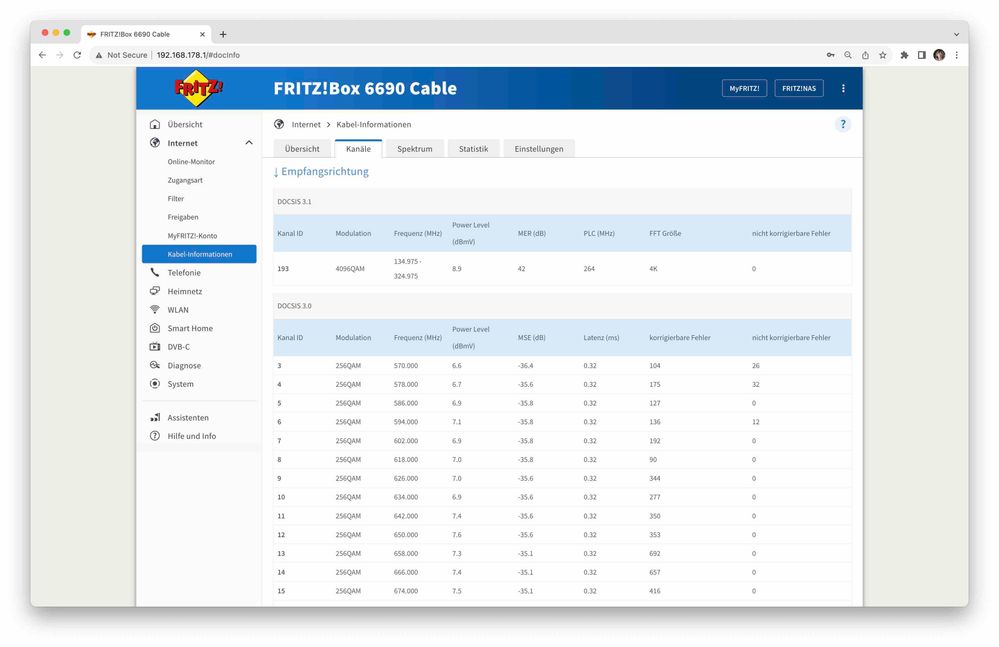Open the three-dot menu in the blue header
The image size is (999, 647).
point(843,88)
